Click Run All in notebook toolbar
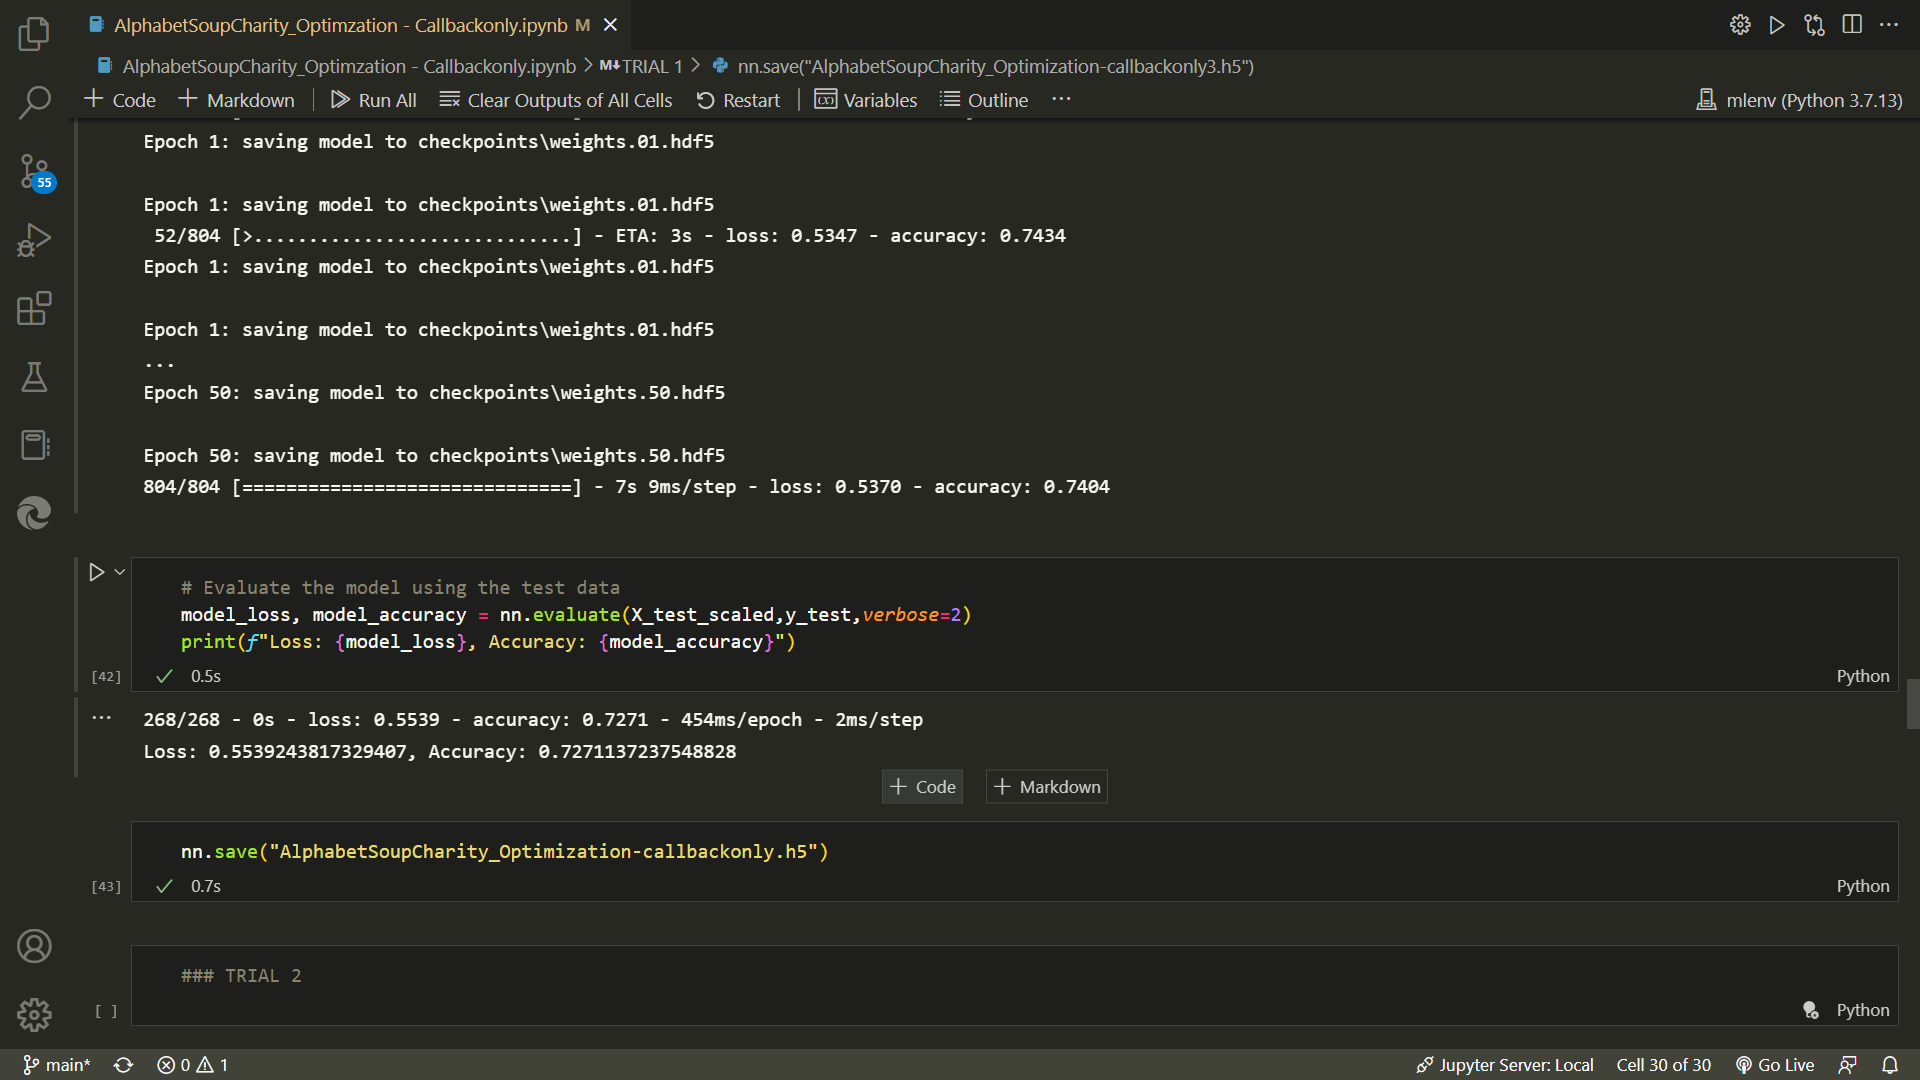This screenshot has height=1080, width=1920. pos(374,100)
